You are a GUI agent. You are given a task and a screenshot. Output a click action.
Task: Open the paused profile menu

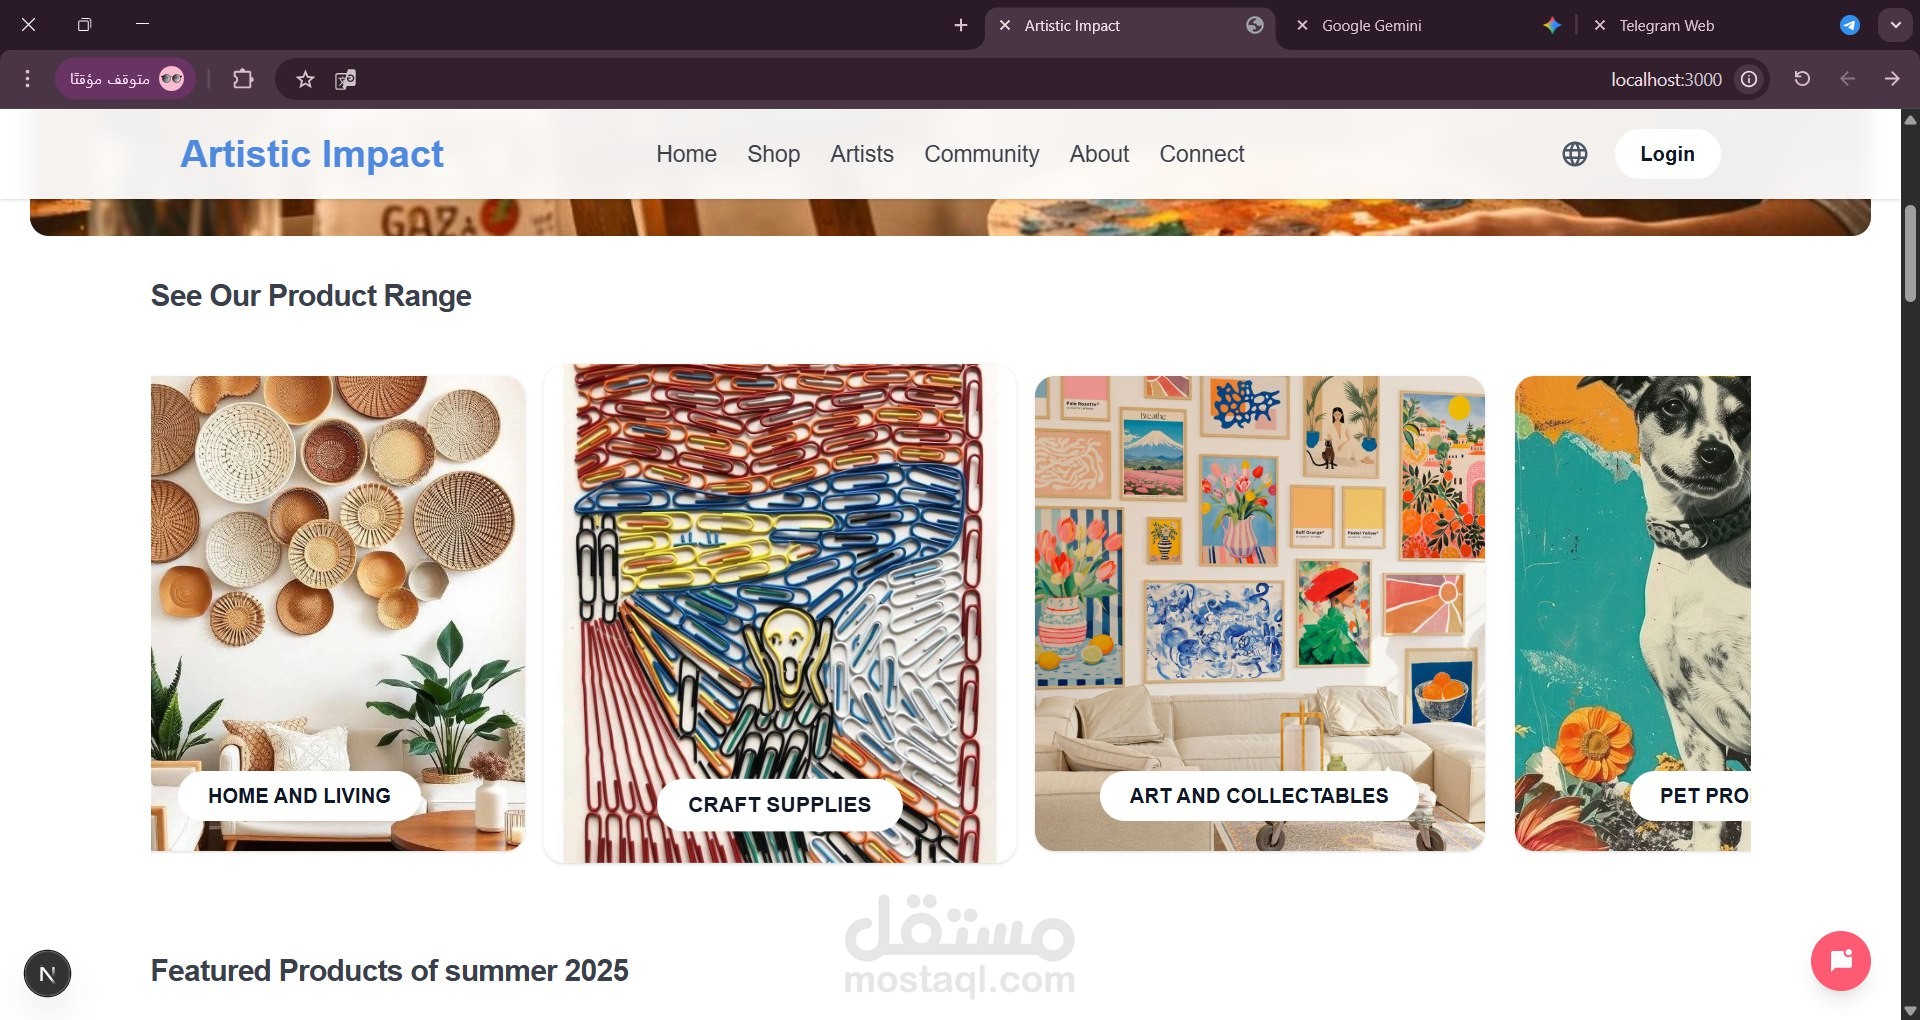click(126, 79)
